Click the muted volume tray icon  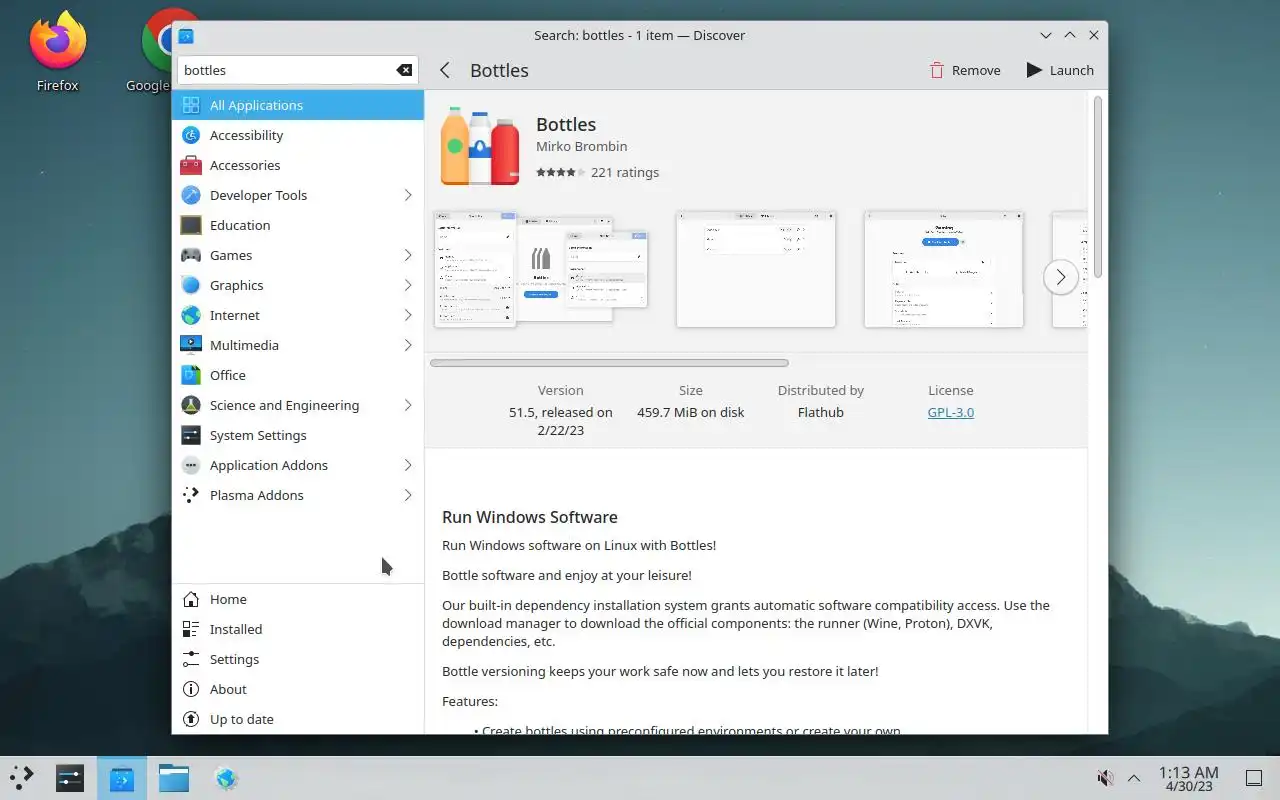(1105, 778)
